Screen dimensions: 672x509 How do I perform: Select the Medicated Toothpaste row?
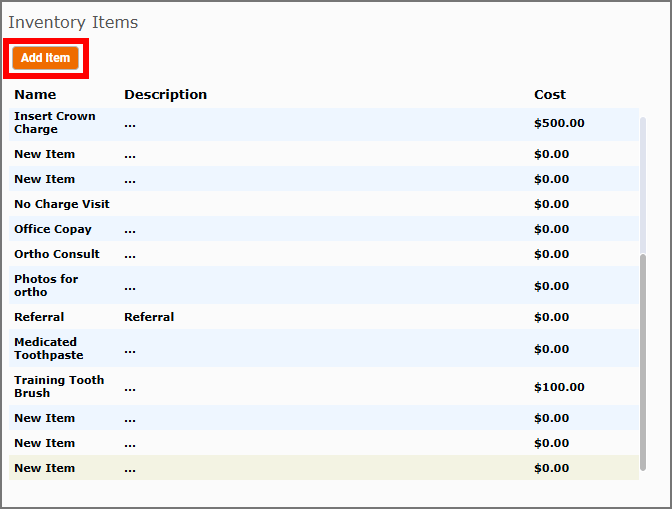click(324, 348)
